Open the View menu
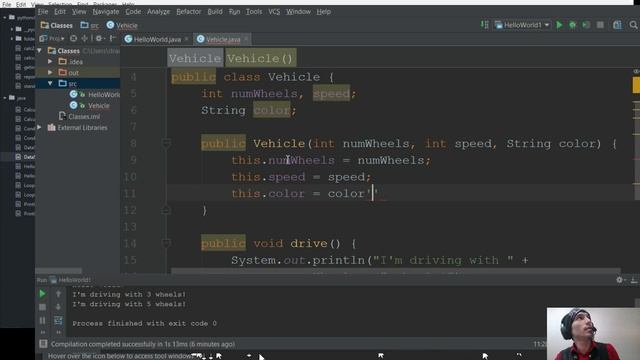640x360 pixels. coord(79,11)
